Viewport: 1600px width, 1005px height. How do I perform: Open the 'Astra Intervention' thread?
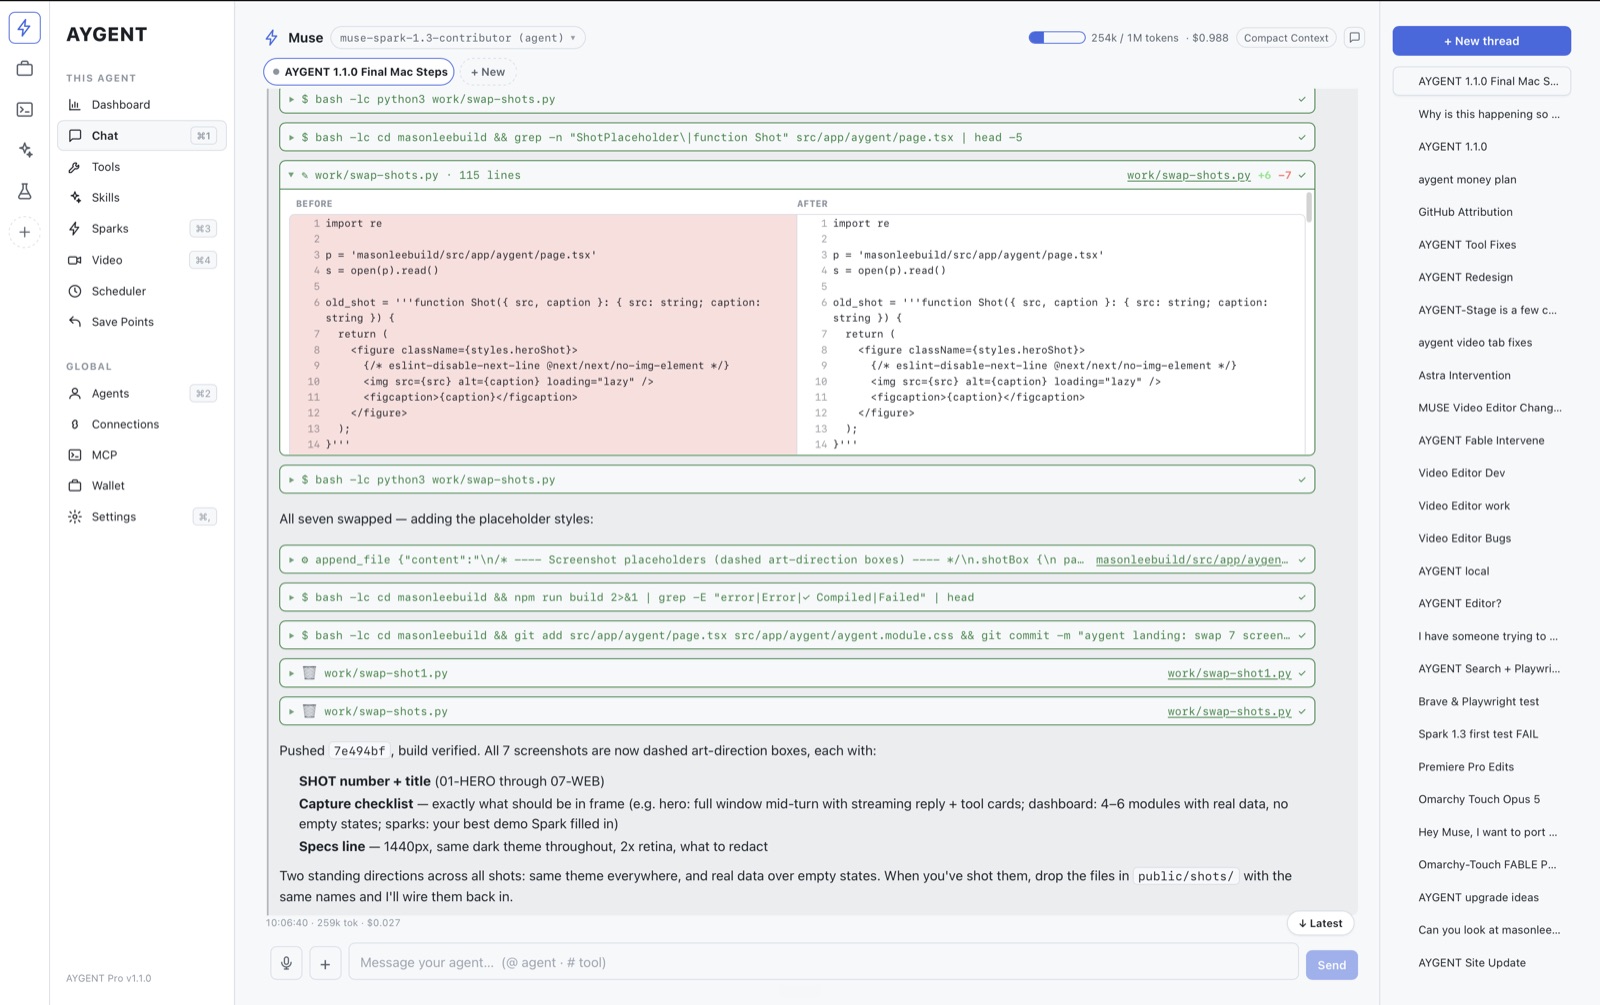pos(1481,376)
